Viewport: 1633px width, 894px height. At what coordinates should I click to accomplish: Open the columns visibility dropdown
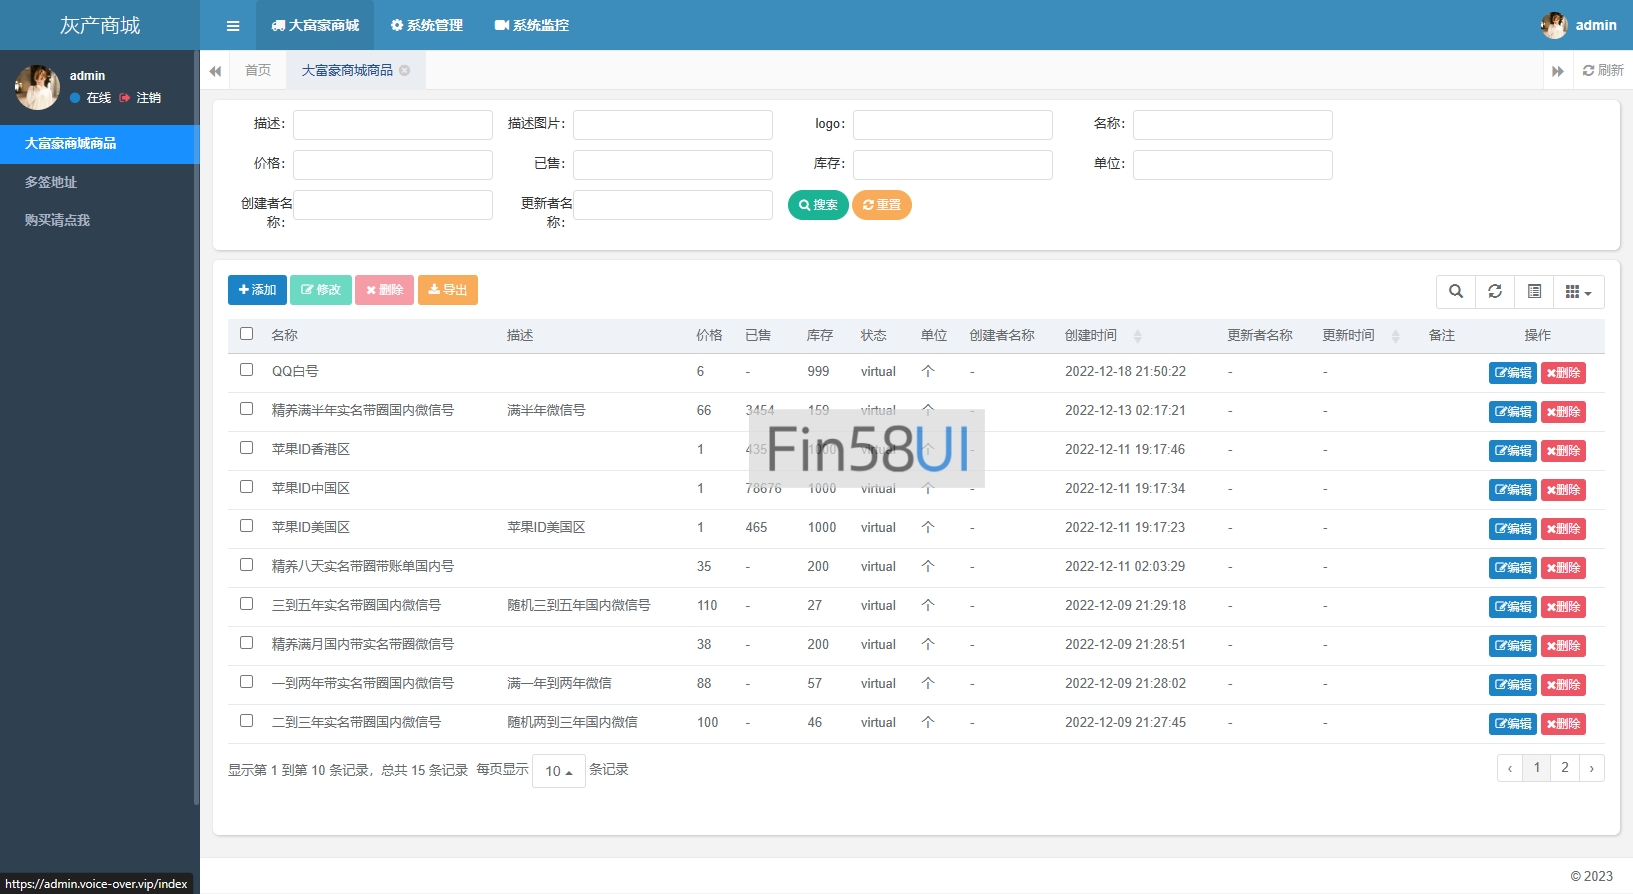tap(1578, 291)
